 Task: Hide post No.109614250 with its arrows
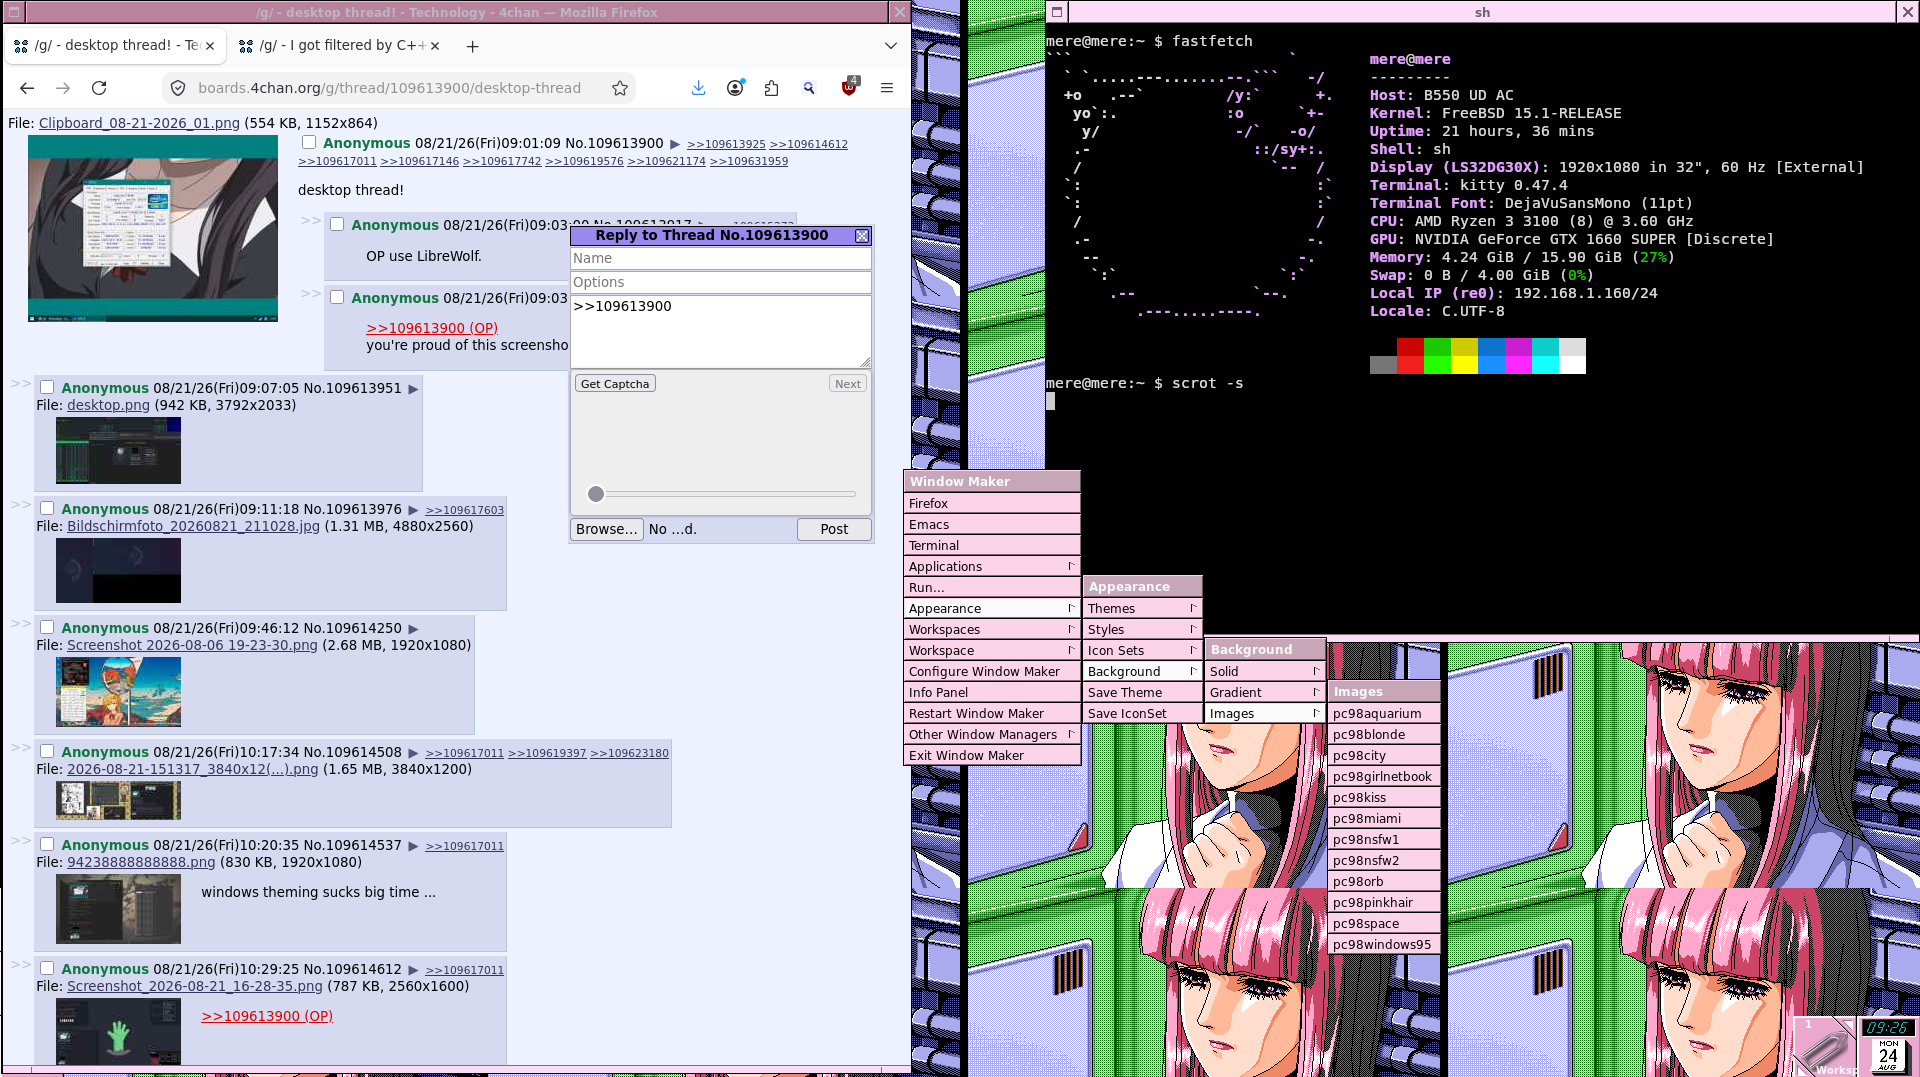point(20,624)
